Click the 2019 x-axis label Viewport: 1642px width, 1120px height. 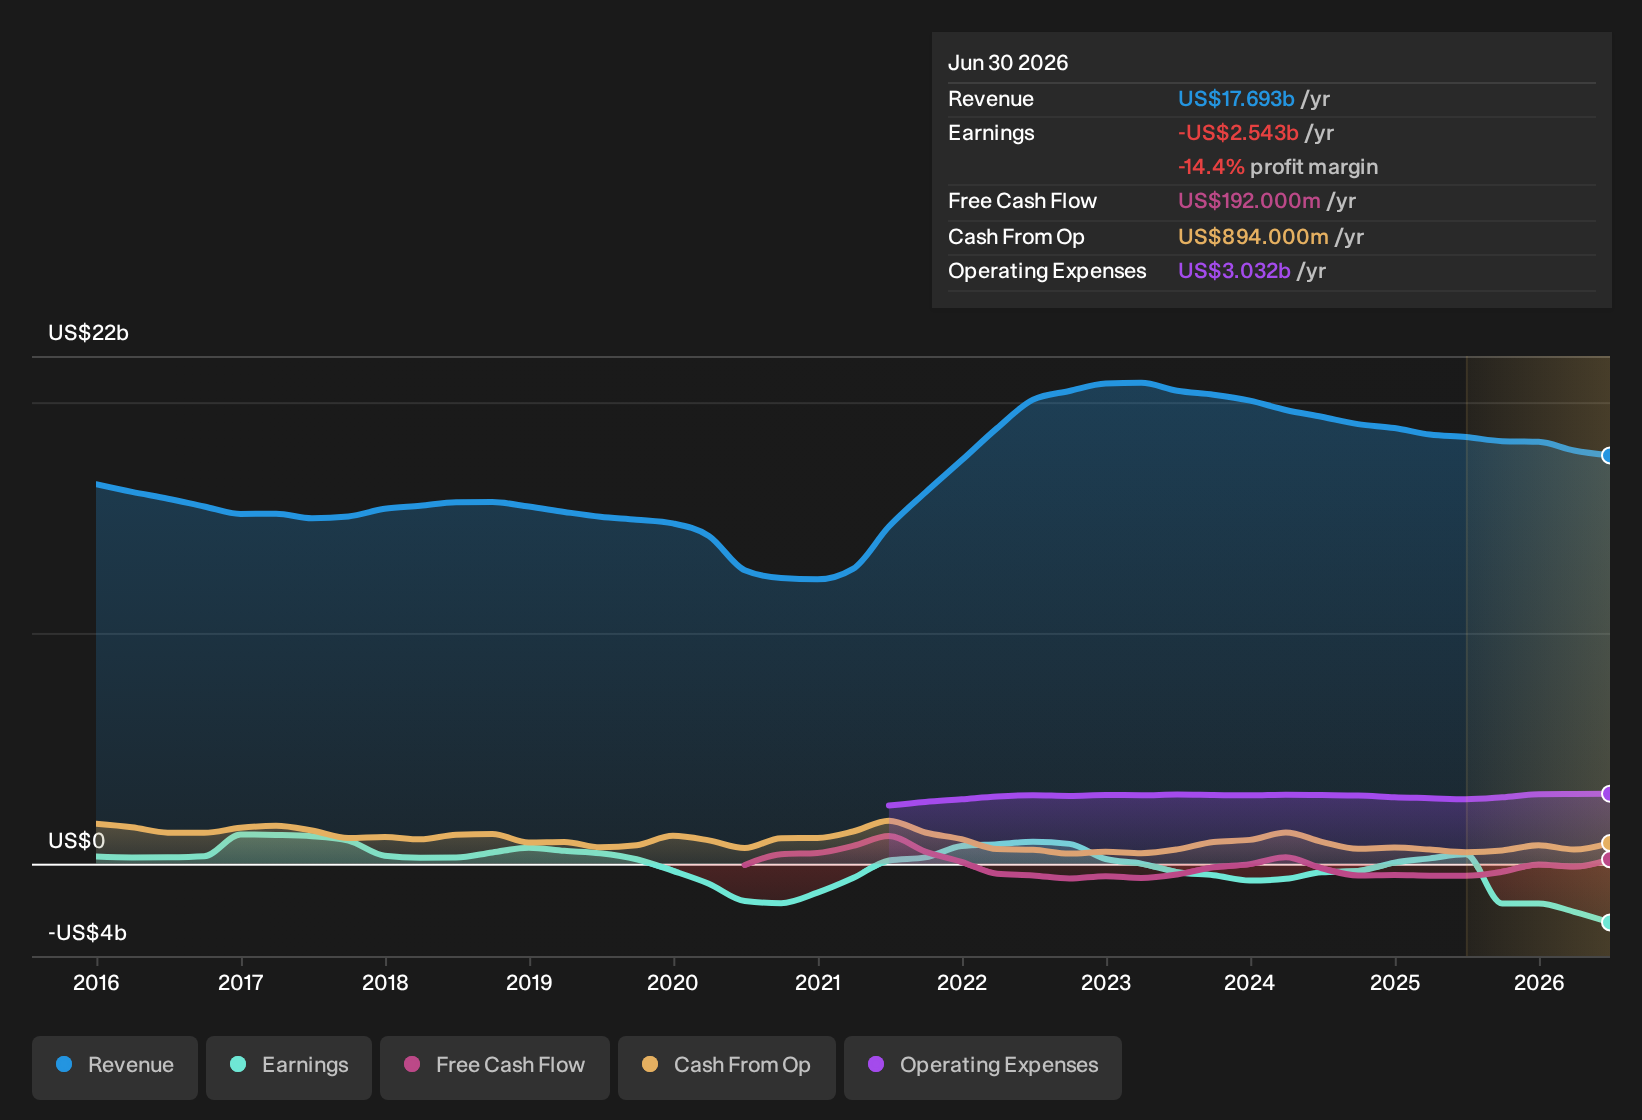pos(529,983)
